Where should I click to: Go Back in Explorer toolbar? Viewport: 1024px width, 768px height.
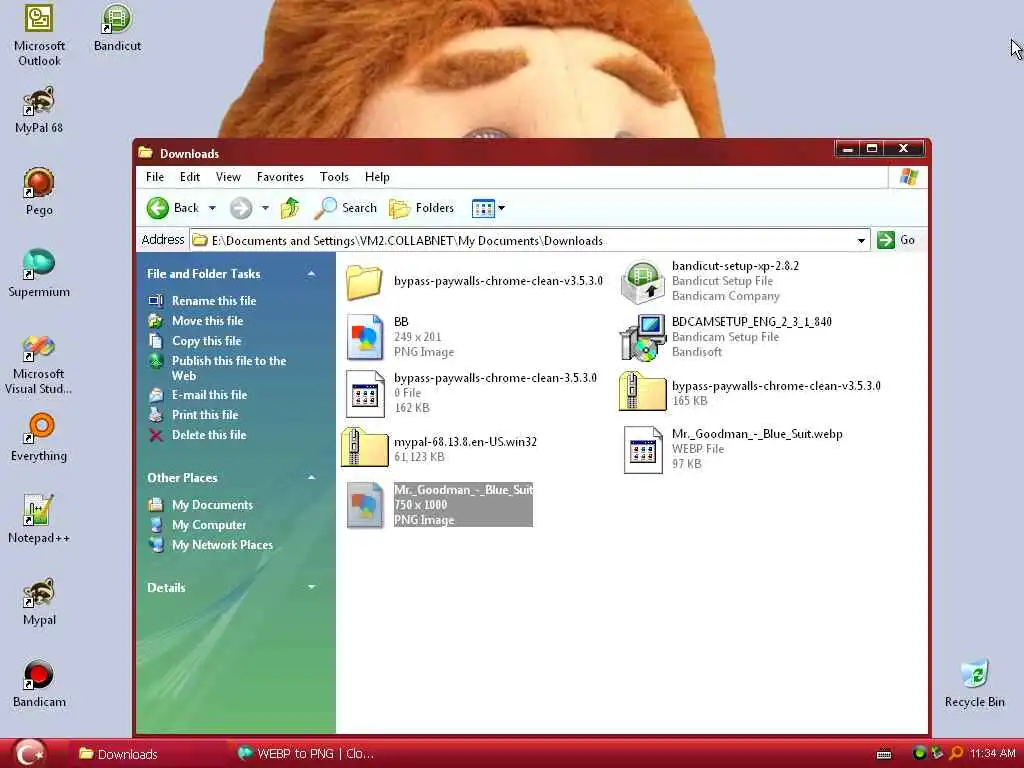coord(172,208)
